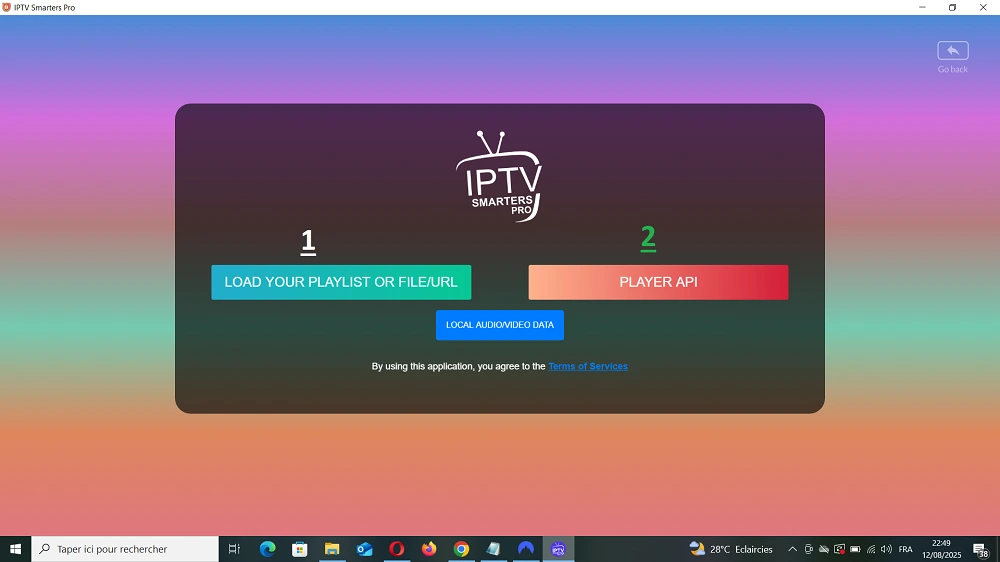Open the notification center icon
The height and width of the screenshot is (562, 1000).
[x=981, y=549]
